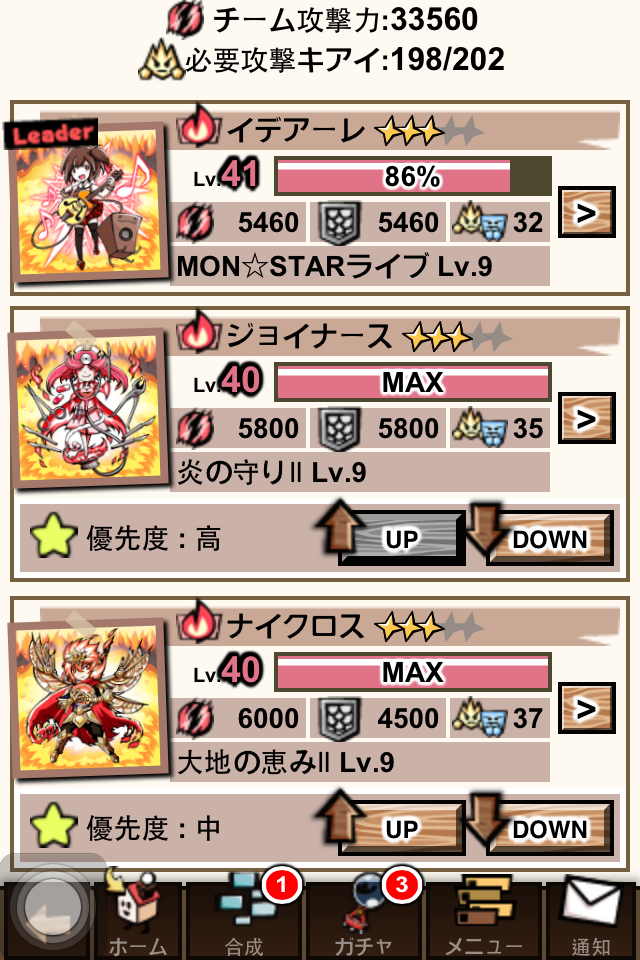Expand ナイクロス details with arrow button
The image size is (640, 960).
[587, 708]
